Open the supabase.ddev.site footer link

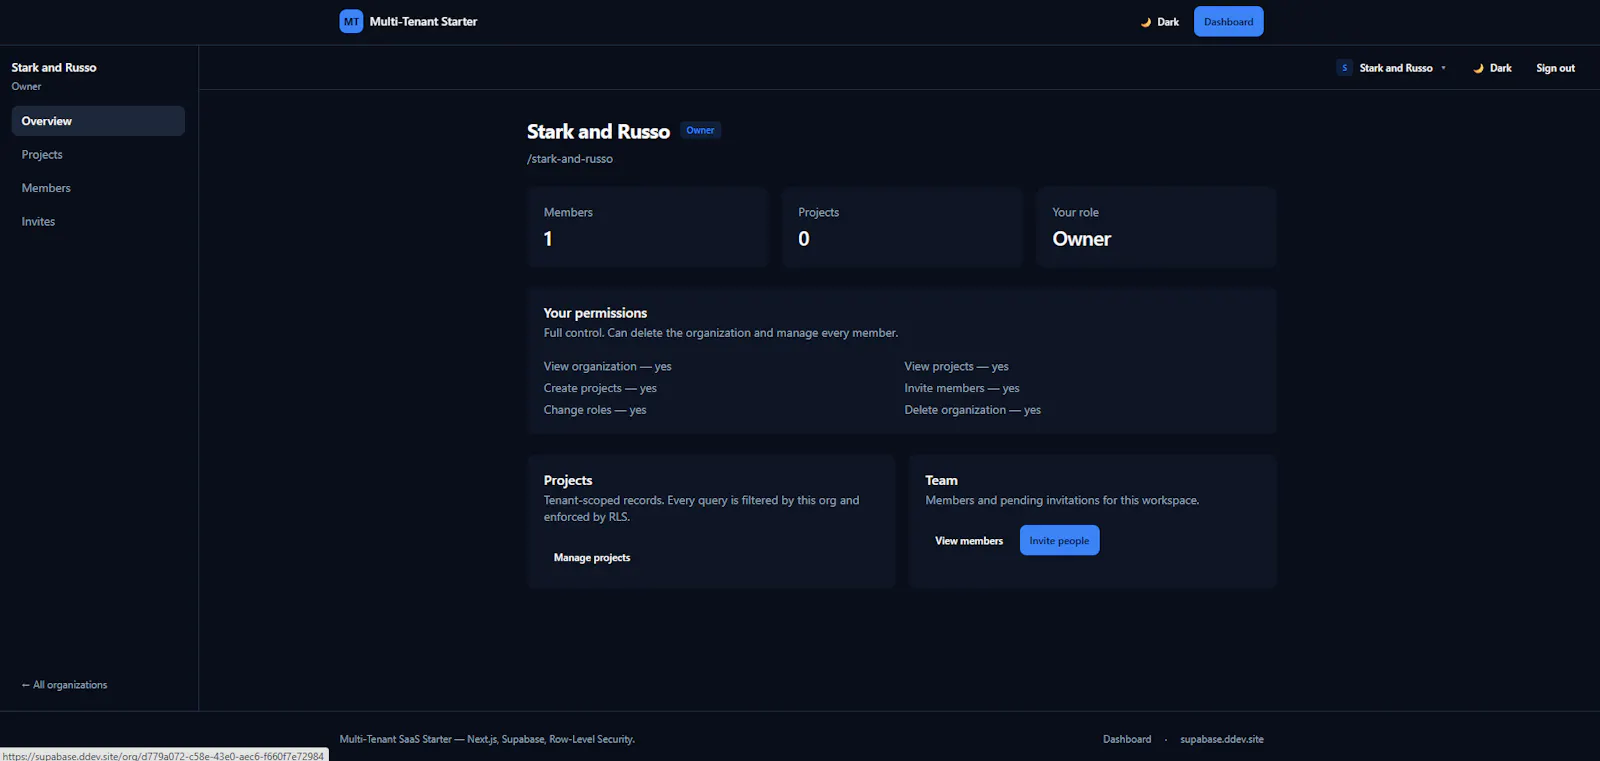(x=1221, y=739)
